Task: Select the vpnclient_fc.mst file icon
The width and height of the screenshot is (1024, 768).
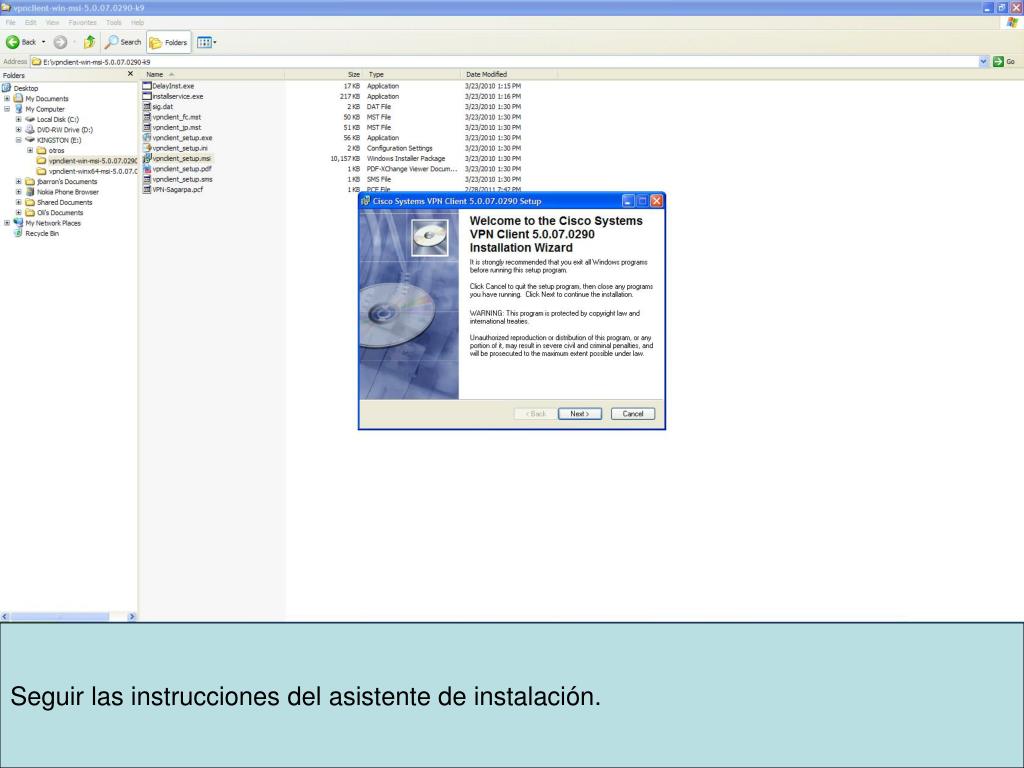Action: point(147,117)
